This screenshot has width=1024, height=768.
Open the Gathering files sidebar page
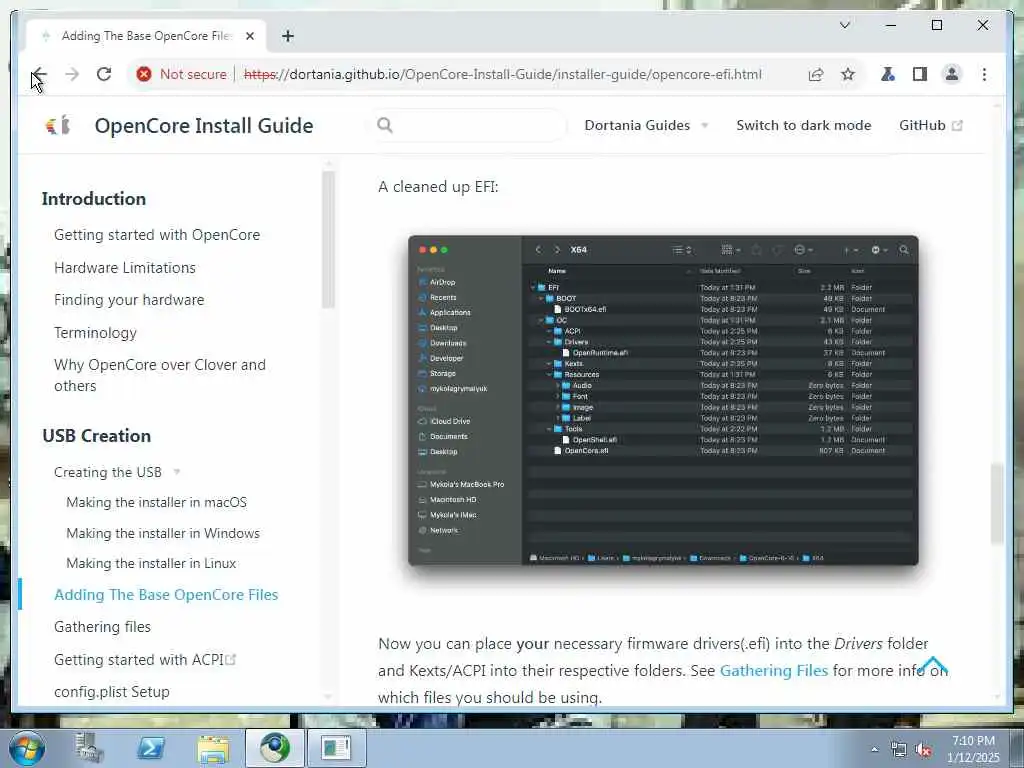[x=103, y=627]
